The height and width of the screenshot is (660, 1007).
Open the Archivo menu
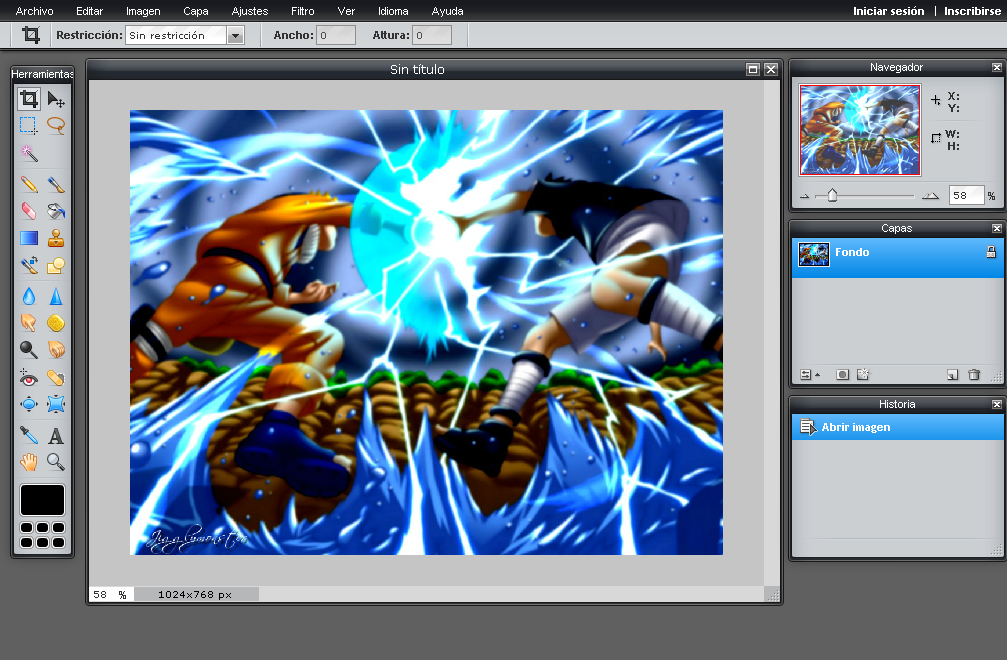35,11
